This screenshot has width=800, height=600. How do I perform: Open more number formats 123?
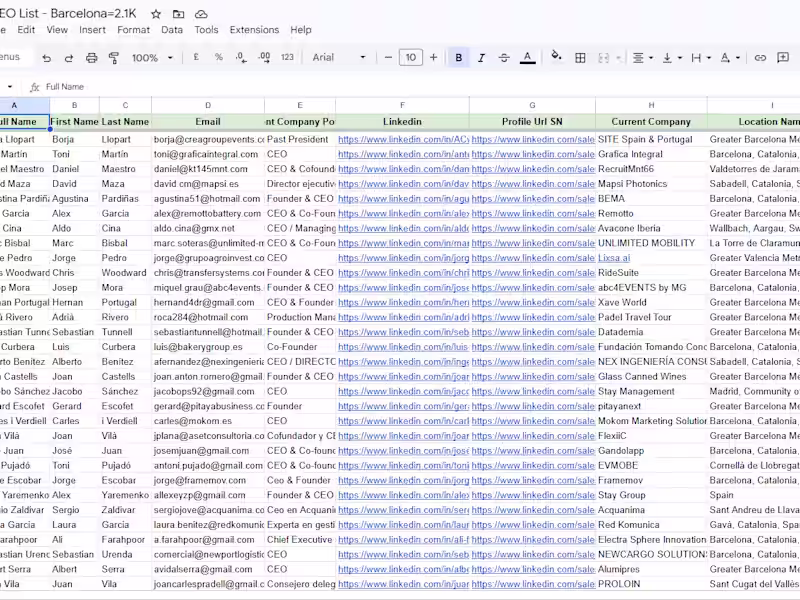point(287,57)
